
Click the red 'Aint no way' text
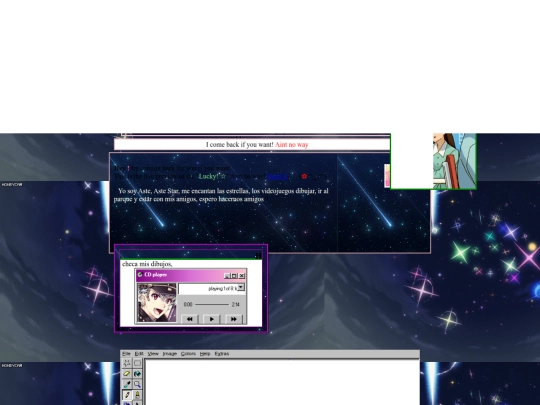coord(292,145)
